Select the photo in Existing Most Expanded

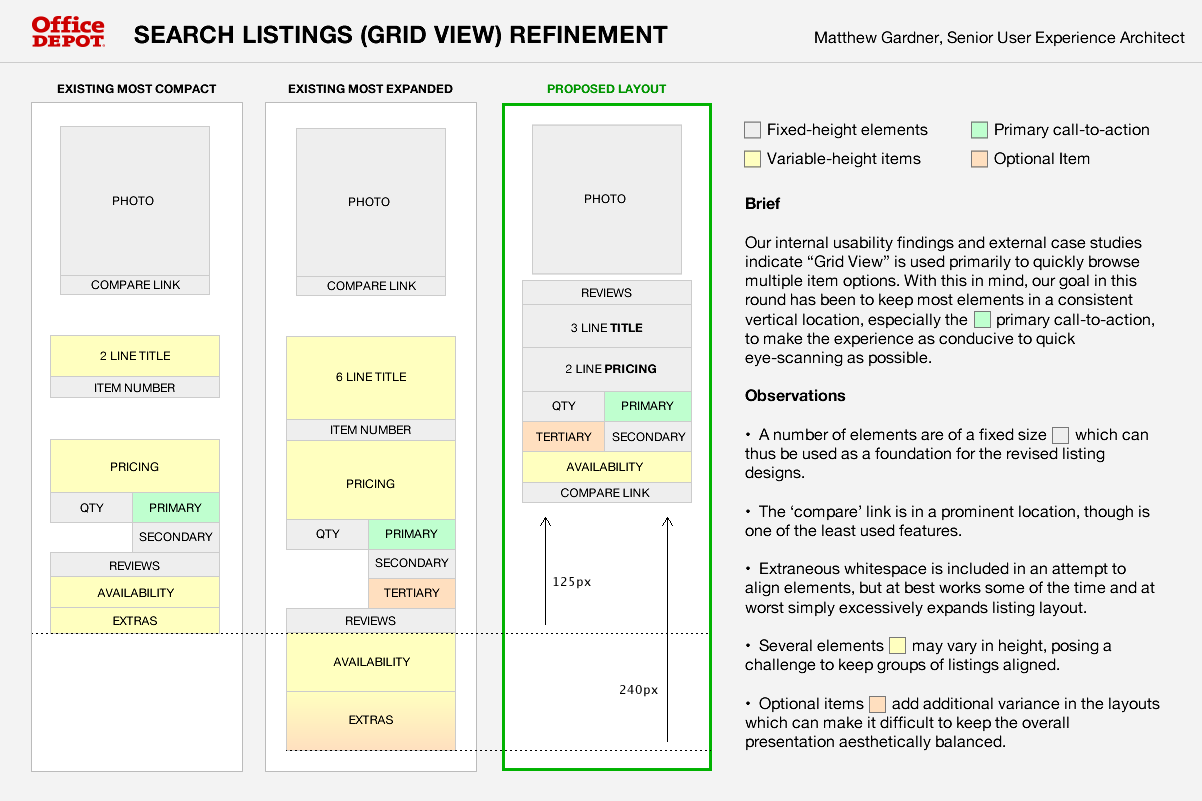(370, 202)
